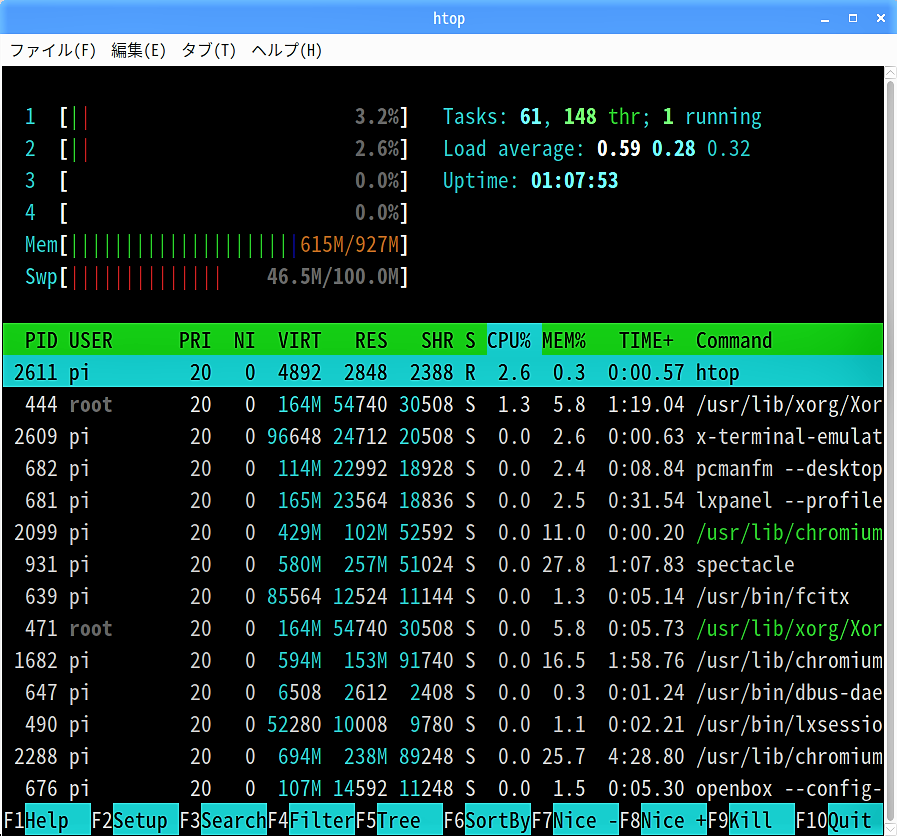Select process PID 2288 chromium row
Screen dimensions: 897x836
(443, 757)
